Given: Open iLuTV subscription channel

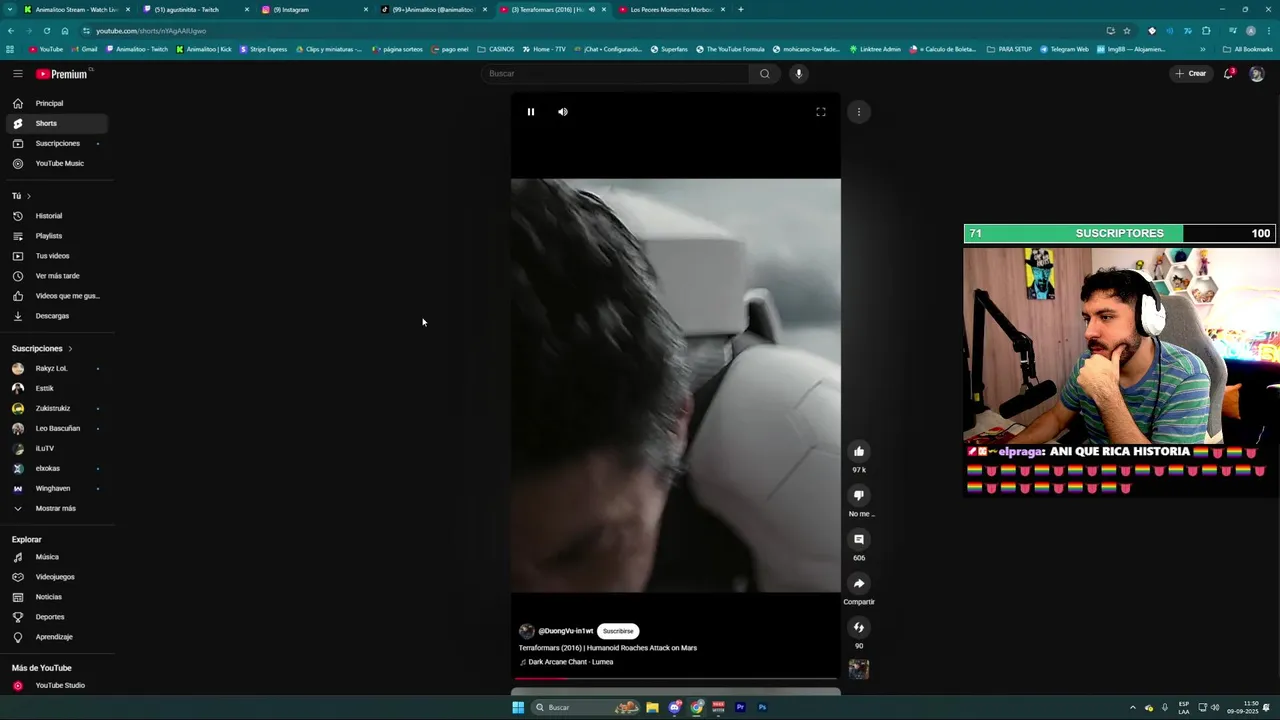Looking at the screenshot, I should (56, 448).
